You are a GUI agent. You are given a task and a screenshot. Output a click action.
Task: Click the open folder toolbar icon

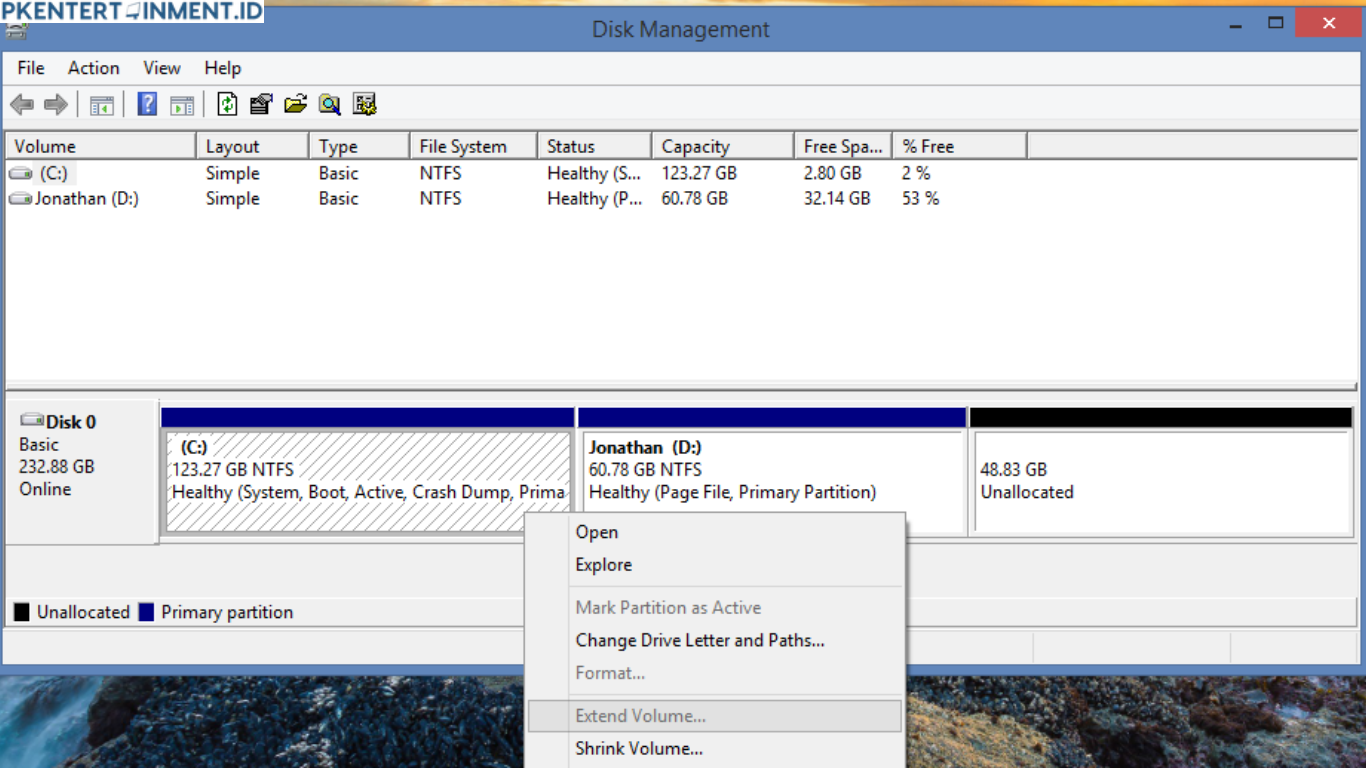(295, 105)
